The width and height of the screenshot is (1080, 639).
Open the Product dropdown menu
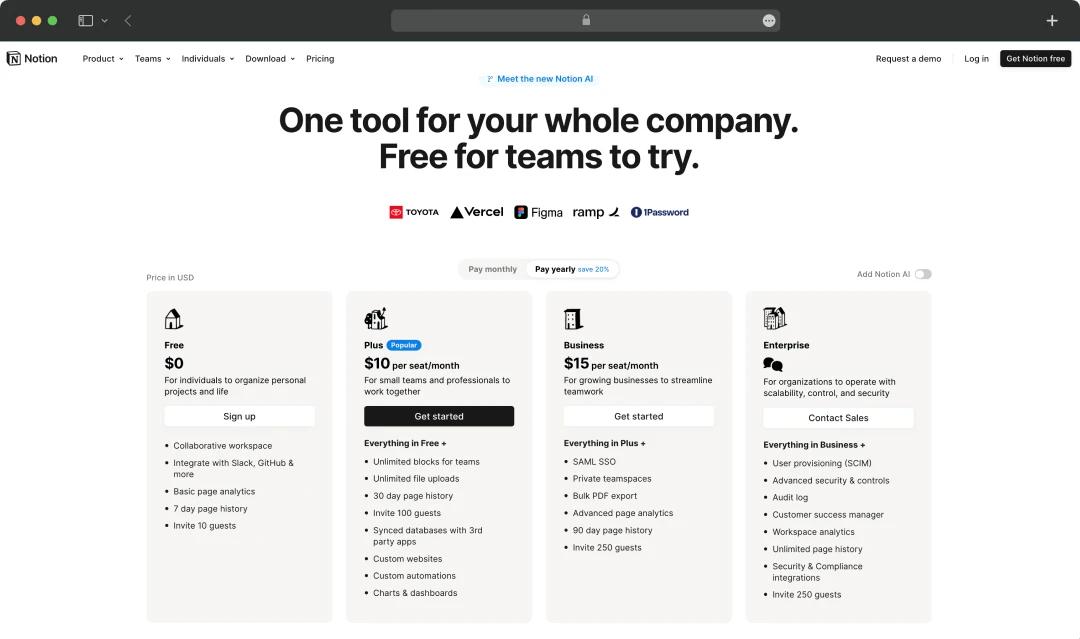(101, 58)
